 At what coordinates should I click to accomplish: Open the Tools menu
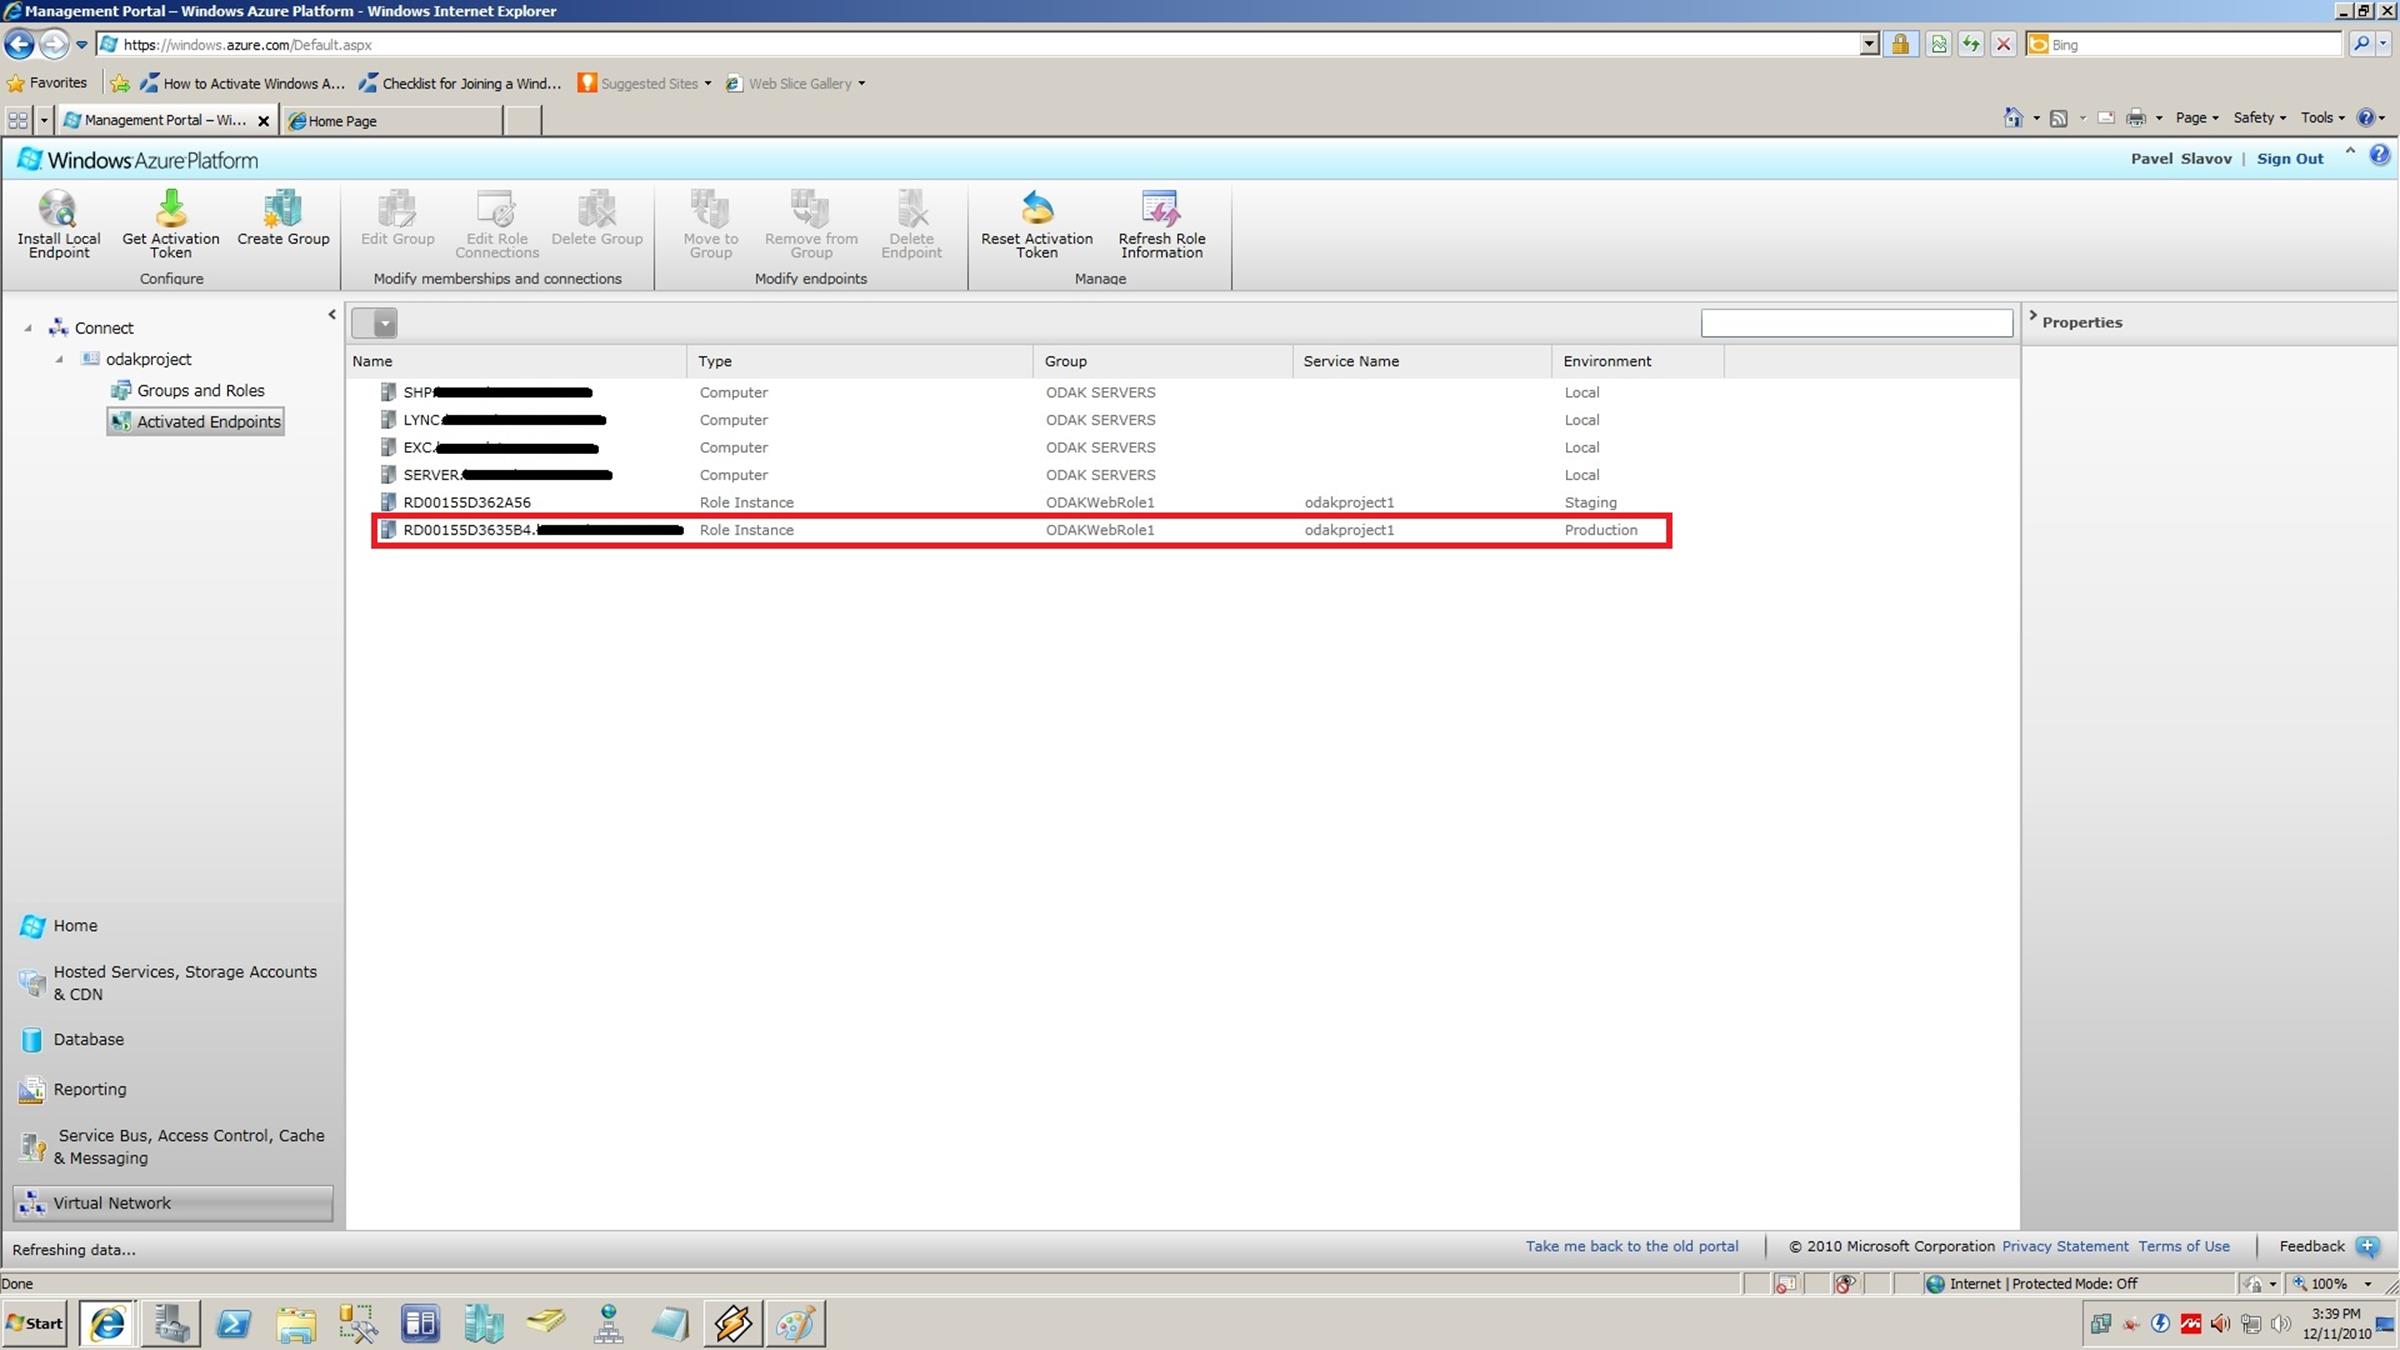[2323, 118]
